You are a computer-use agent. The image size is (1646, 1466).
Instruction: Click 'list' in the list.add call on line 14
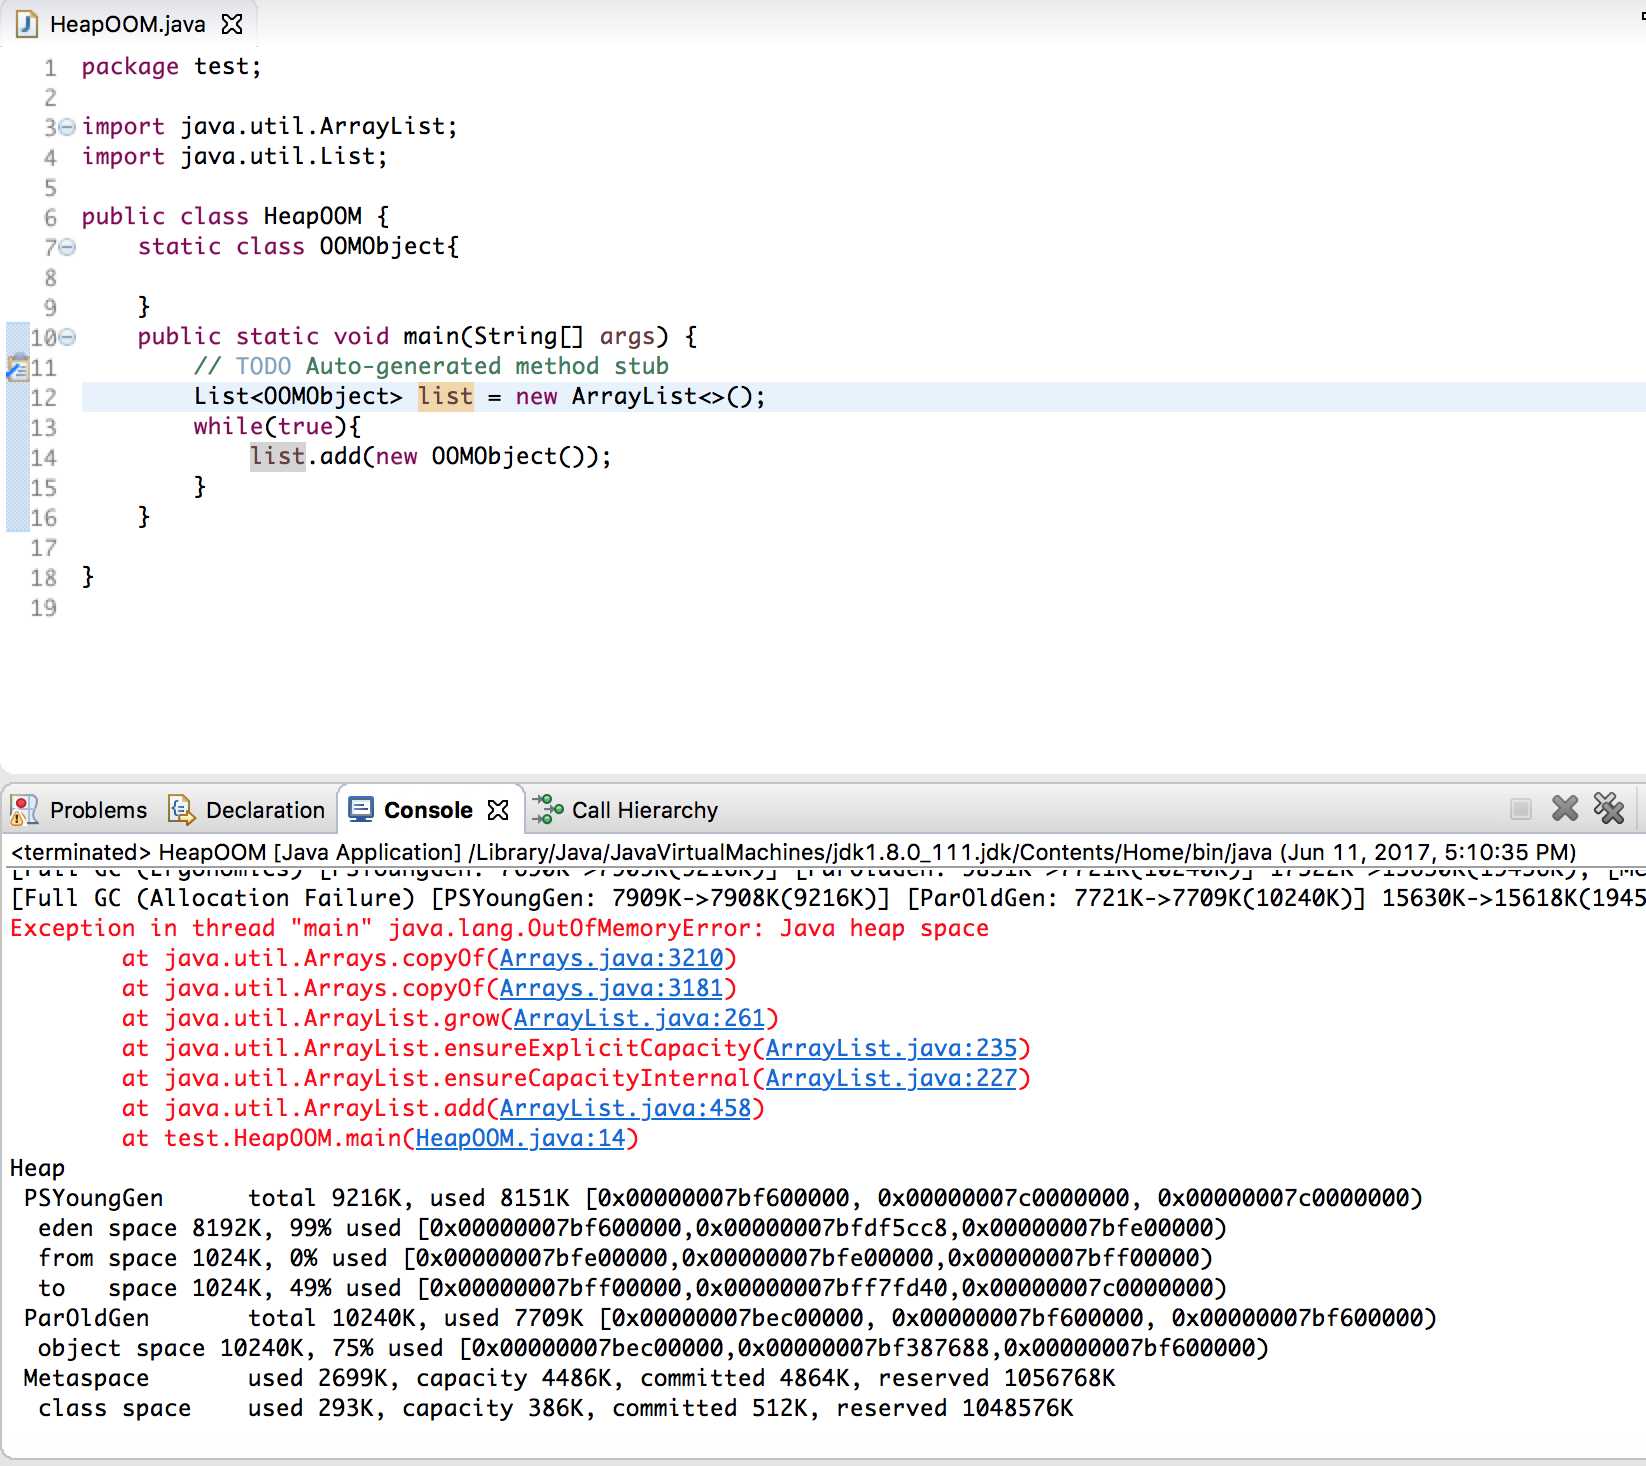(x=277, y=457)
